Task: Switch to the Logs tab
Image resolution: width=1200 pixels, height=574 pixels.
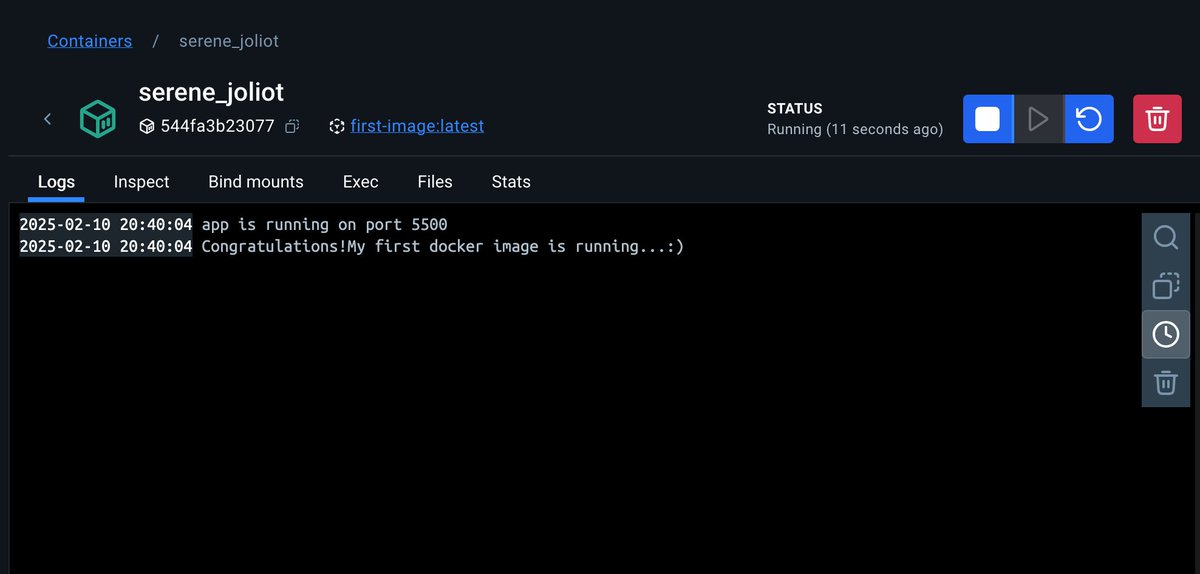Action: tap(56, 182)
